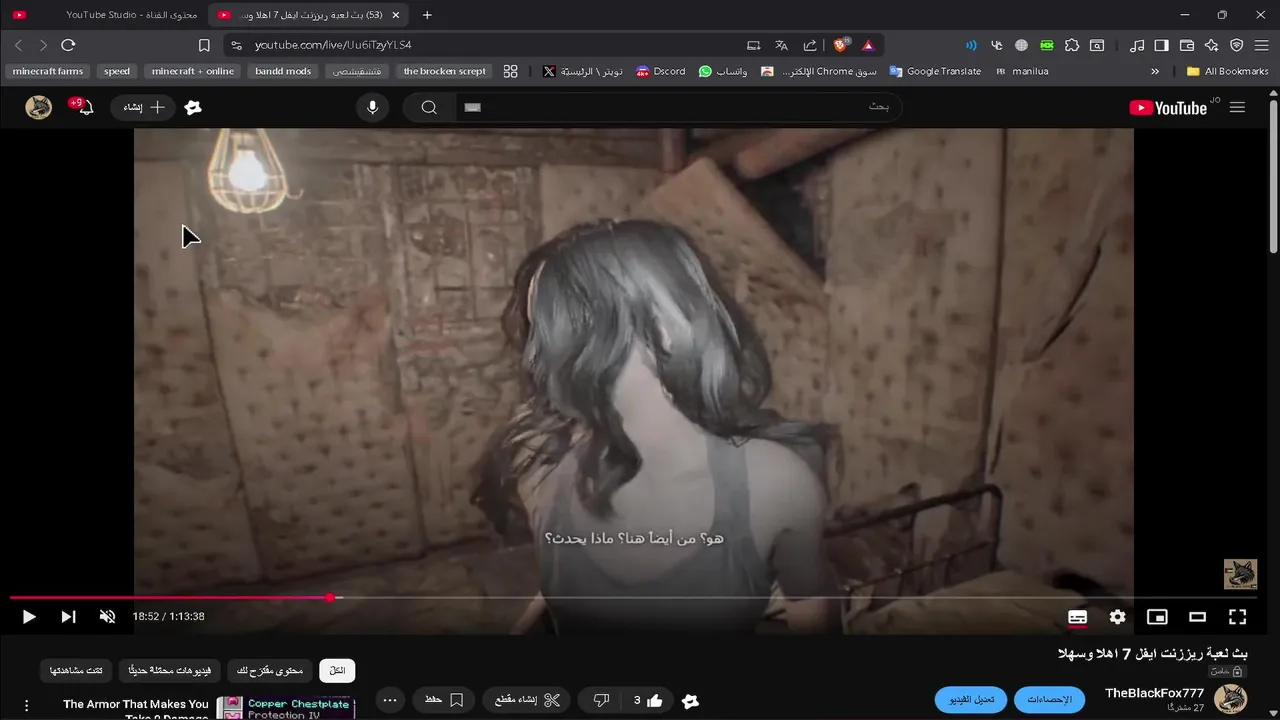Screen dimensions: 1280x720
Task: Like the video with thumbs up
Action: point(646,700)
